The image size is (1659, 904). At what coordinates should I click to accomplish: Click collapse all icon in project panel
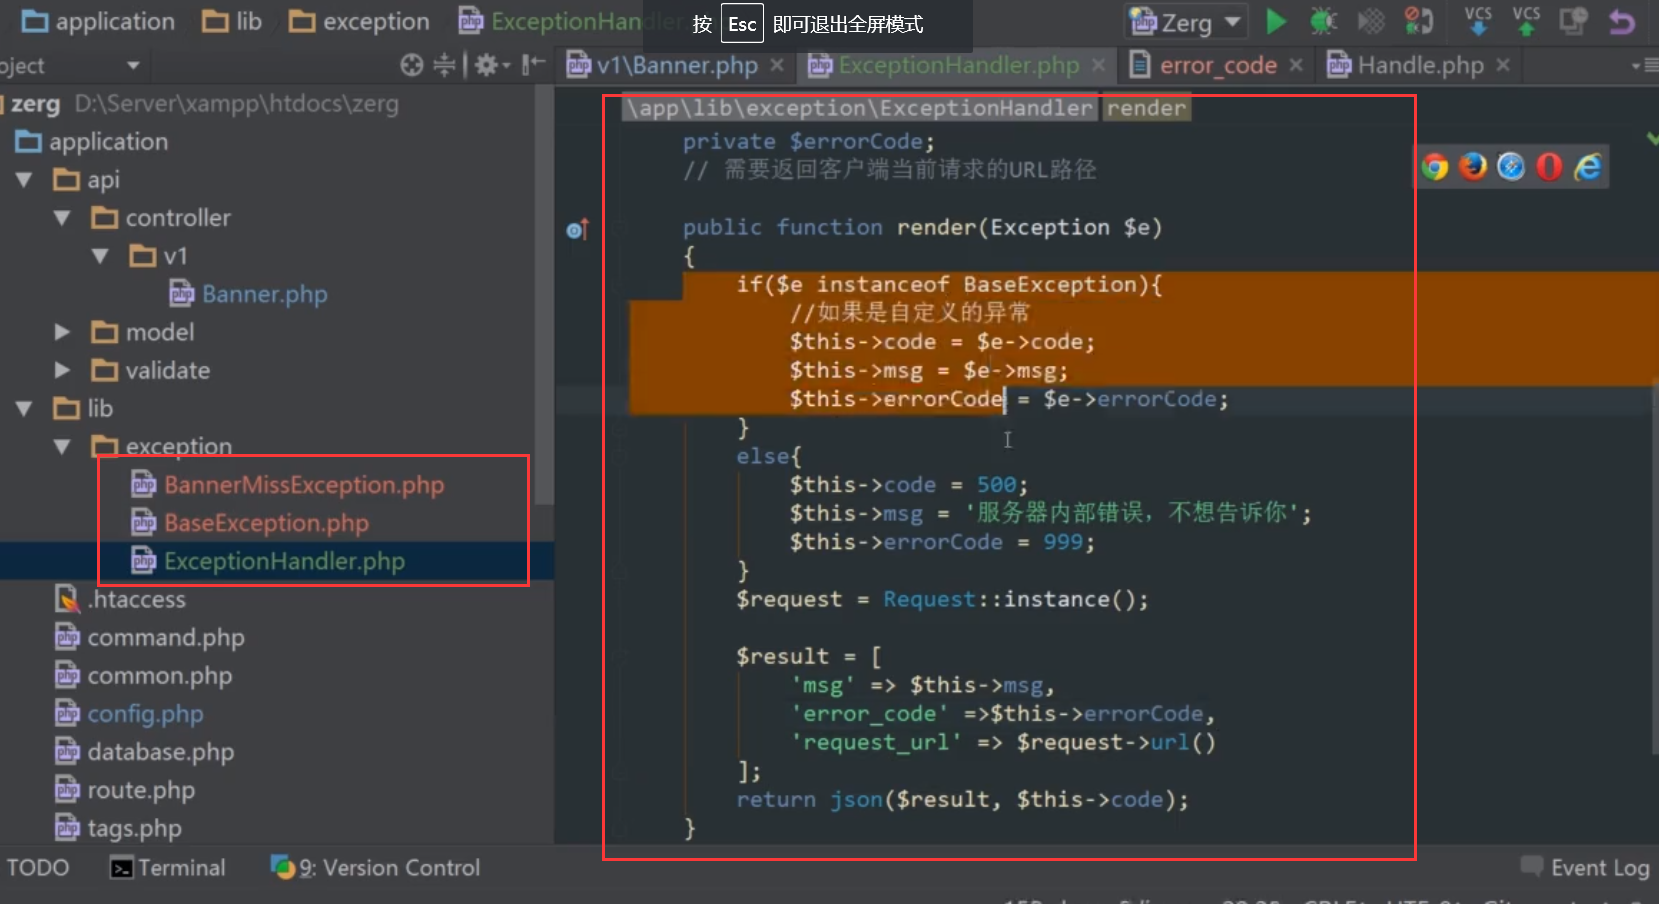tap(445, 66)
